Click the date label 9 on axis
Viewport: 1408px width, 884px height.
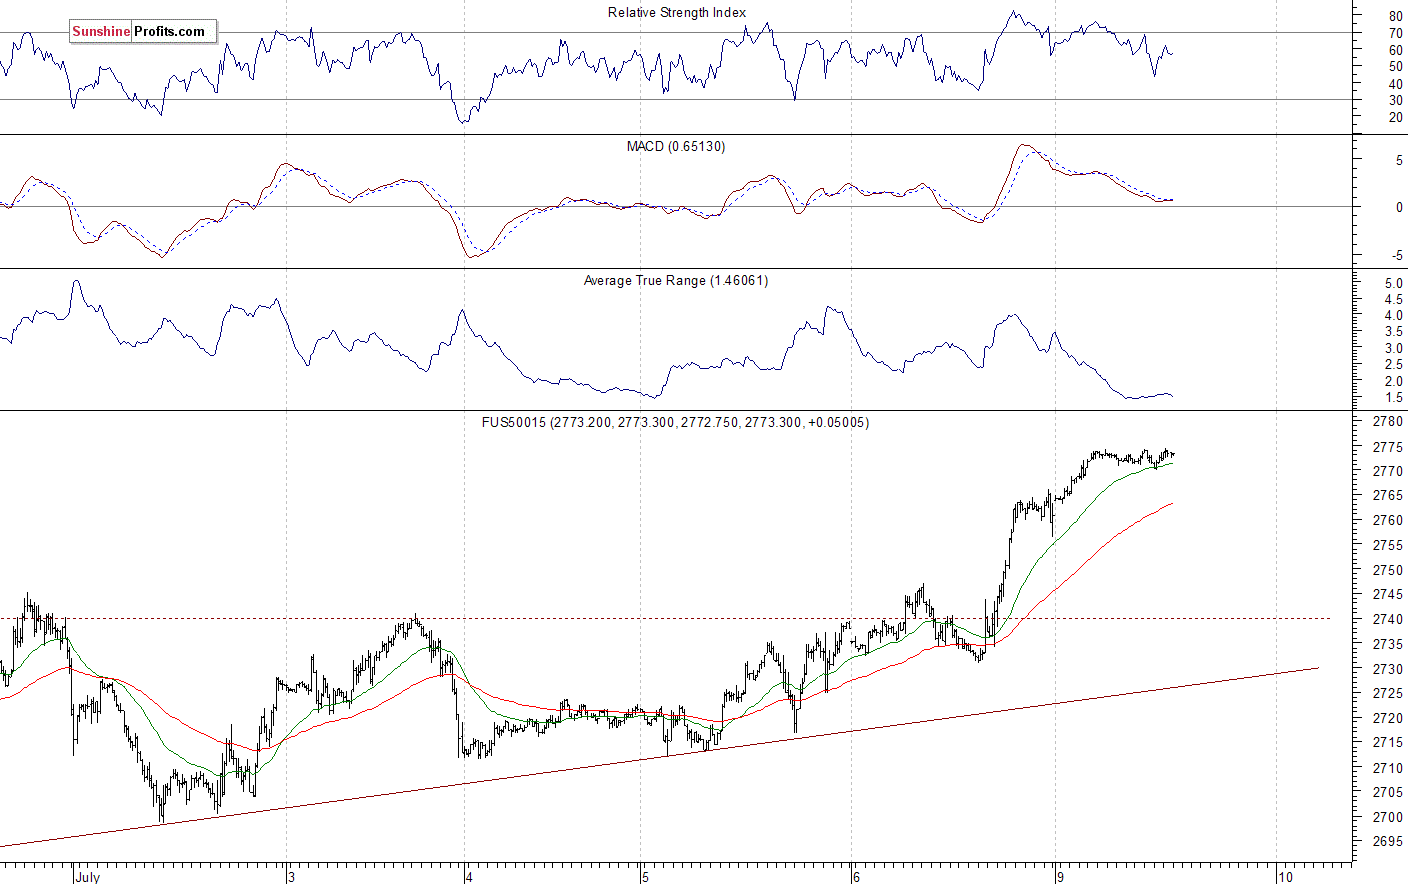coord(1060,877)
